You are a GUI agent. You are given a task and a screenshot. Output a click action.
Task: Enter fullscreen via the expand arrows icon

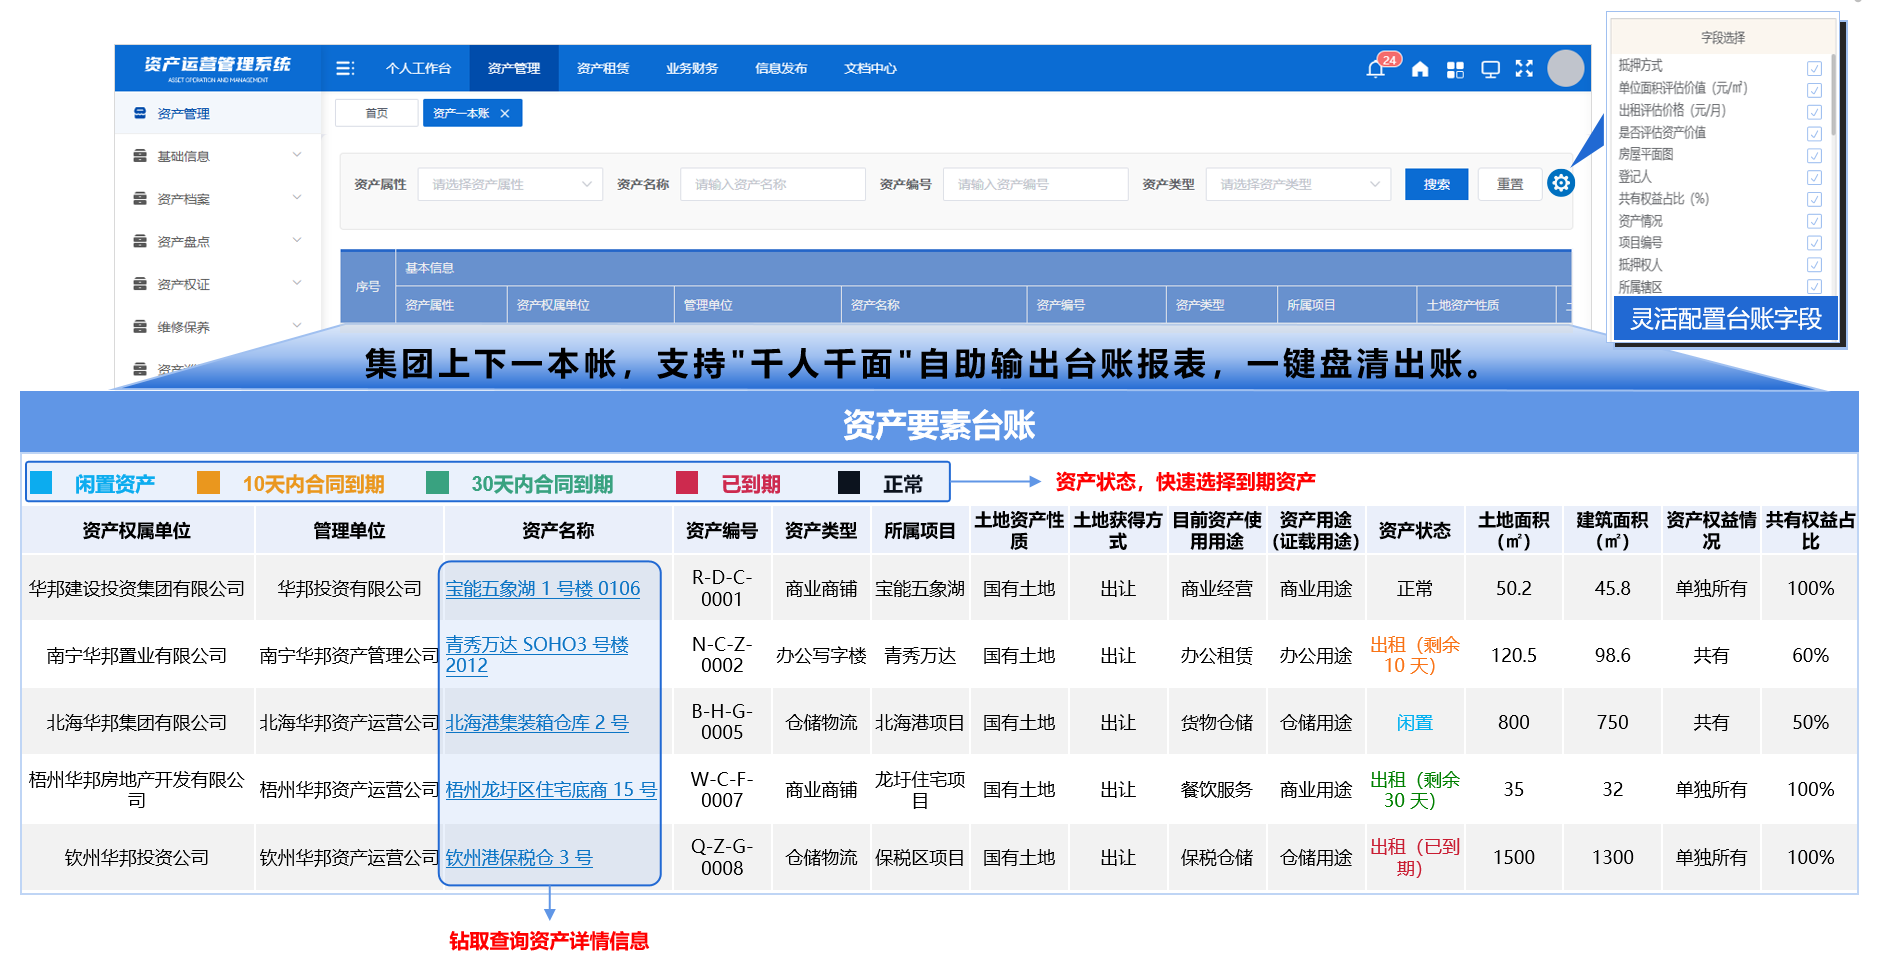point(1524,69)
